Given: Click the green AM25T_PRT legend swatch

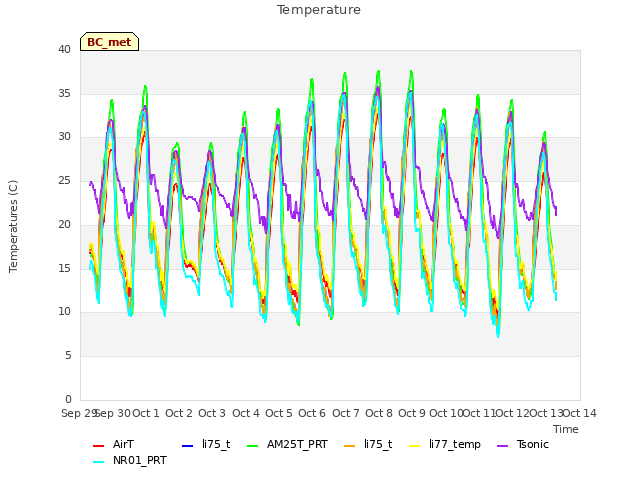Looking at the screenshot, I should pyautogui.click(x=253, y=445).
